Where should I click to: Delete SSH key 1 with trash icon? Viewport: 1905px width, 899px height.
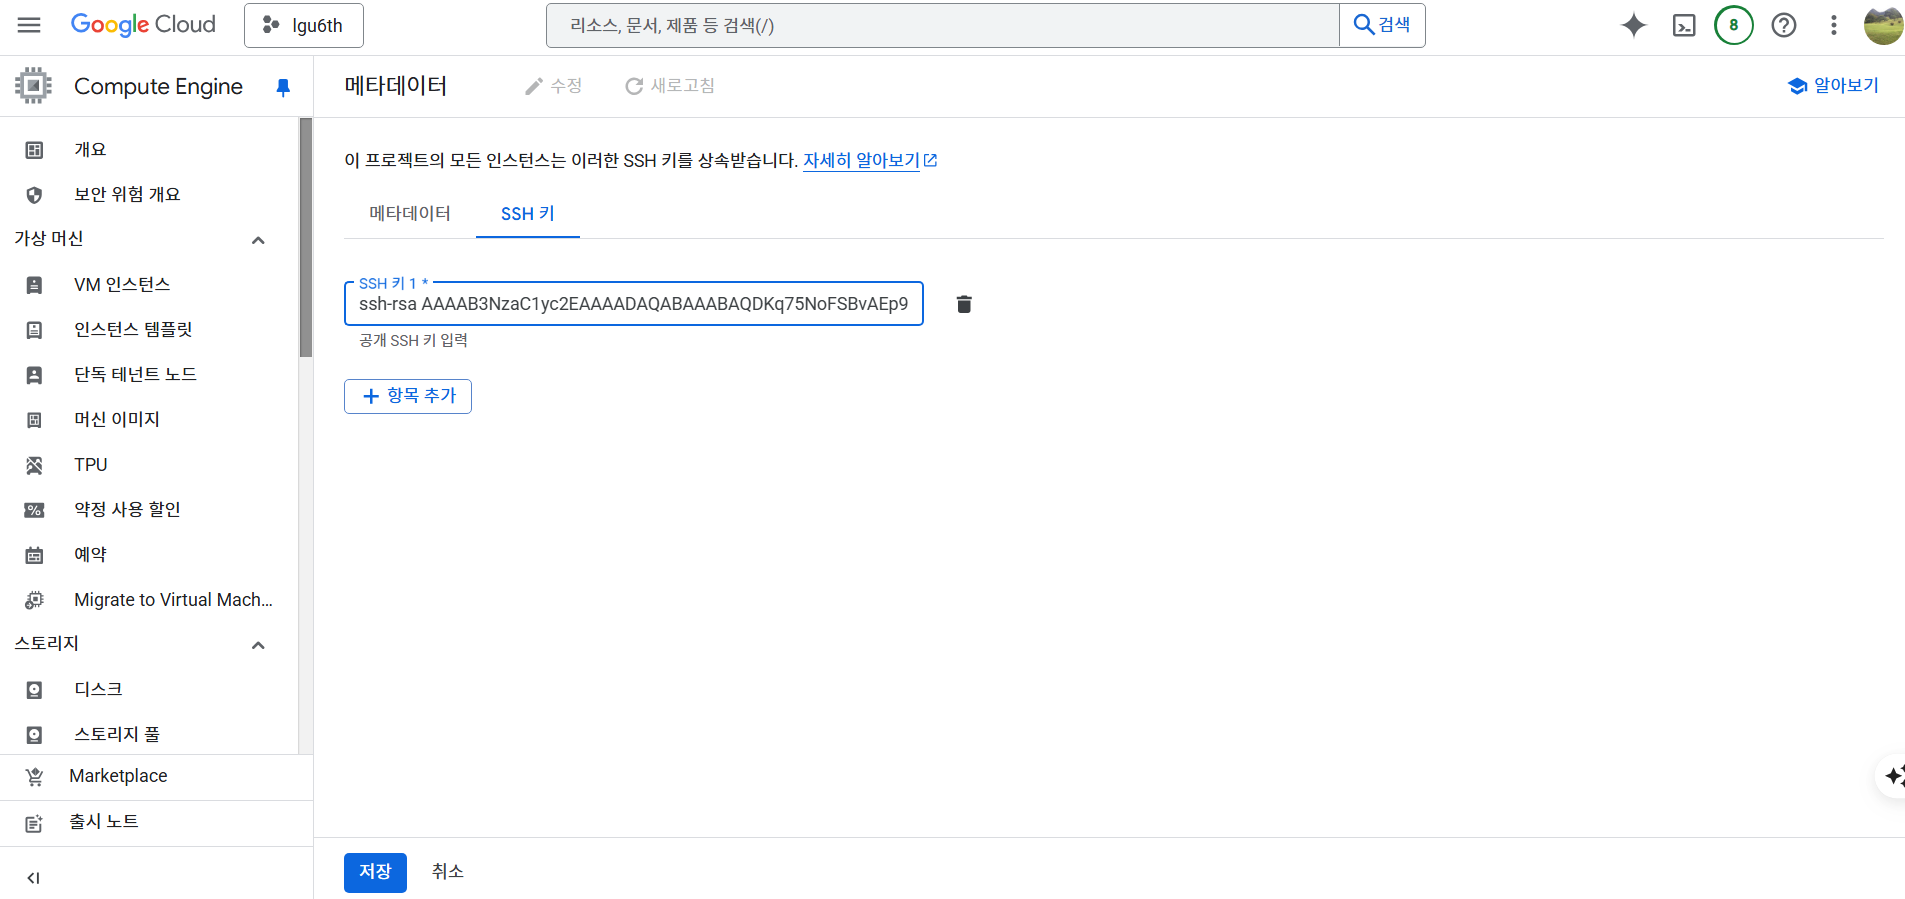964,304
